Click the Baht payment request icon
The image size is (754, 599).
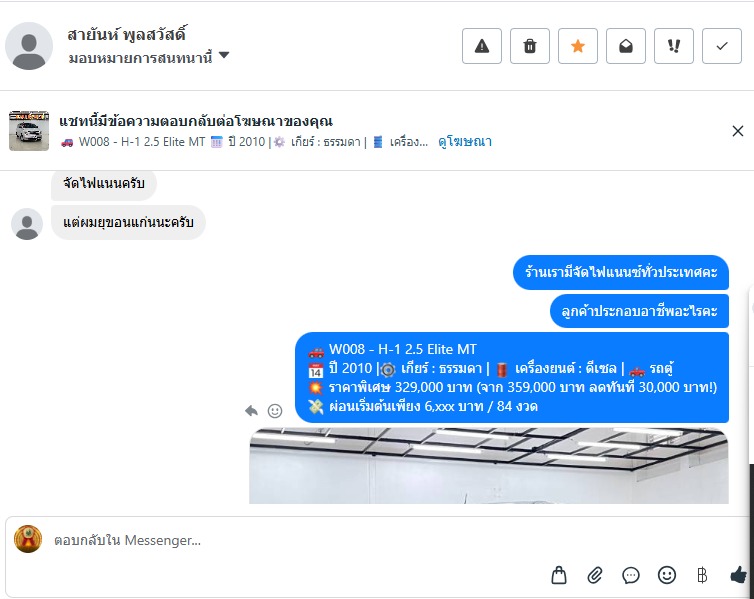coord(702,575)
